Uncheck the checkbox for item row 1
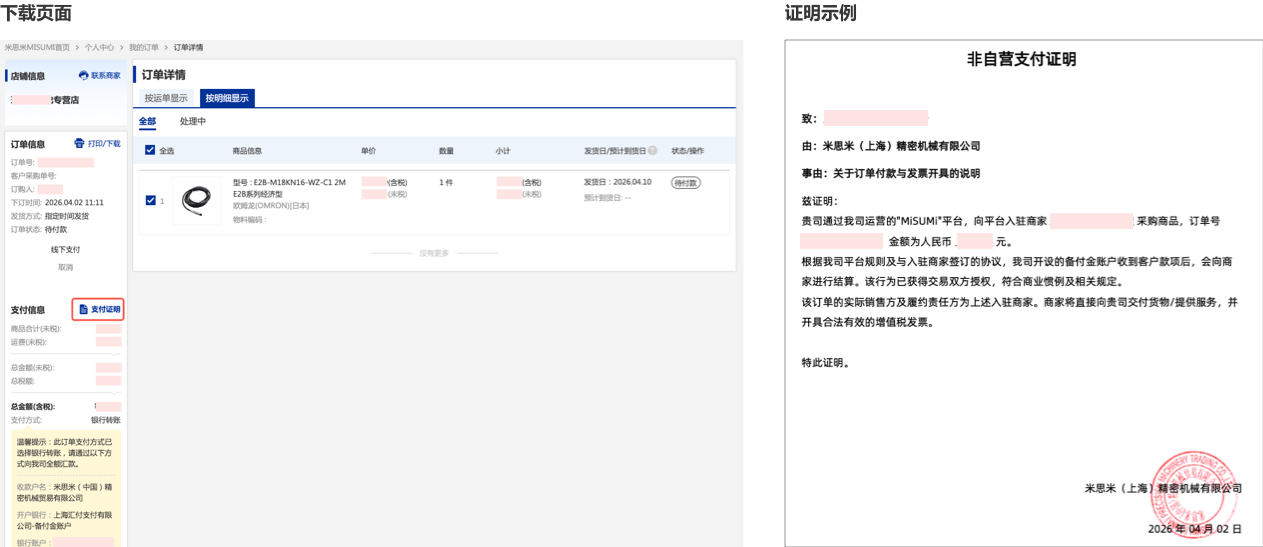 click(x=151, y=200)
